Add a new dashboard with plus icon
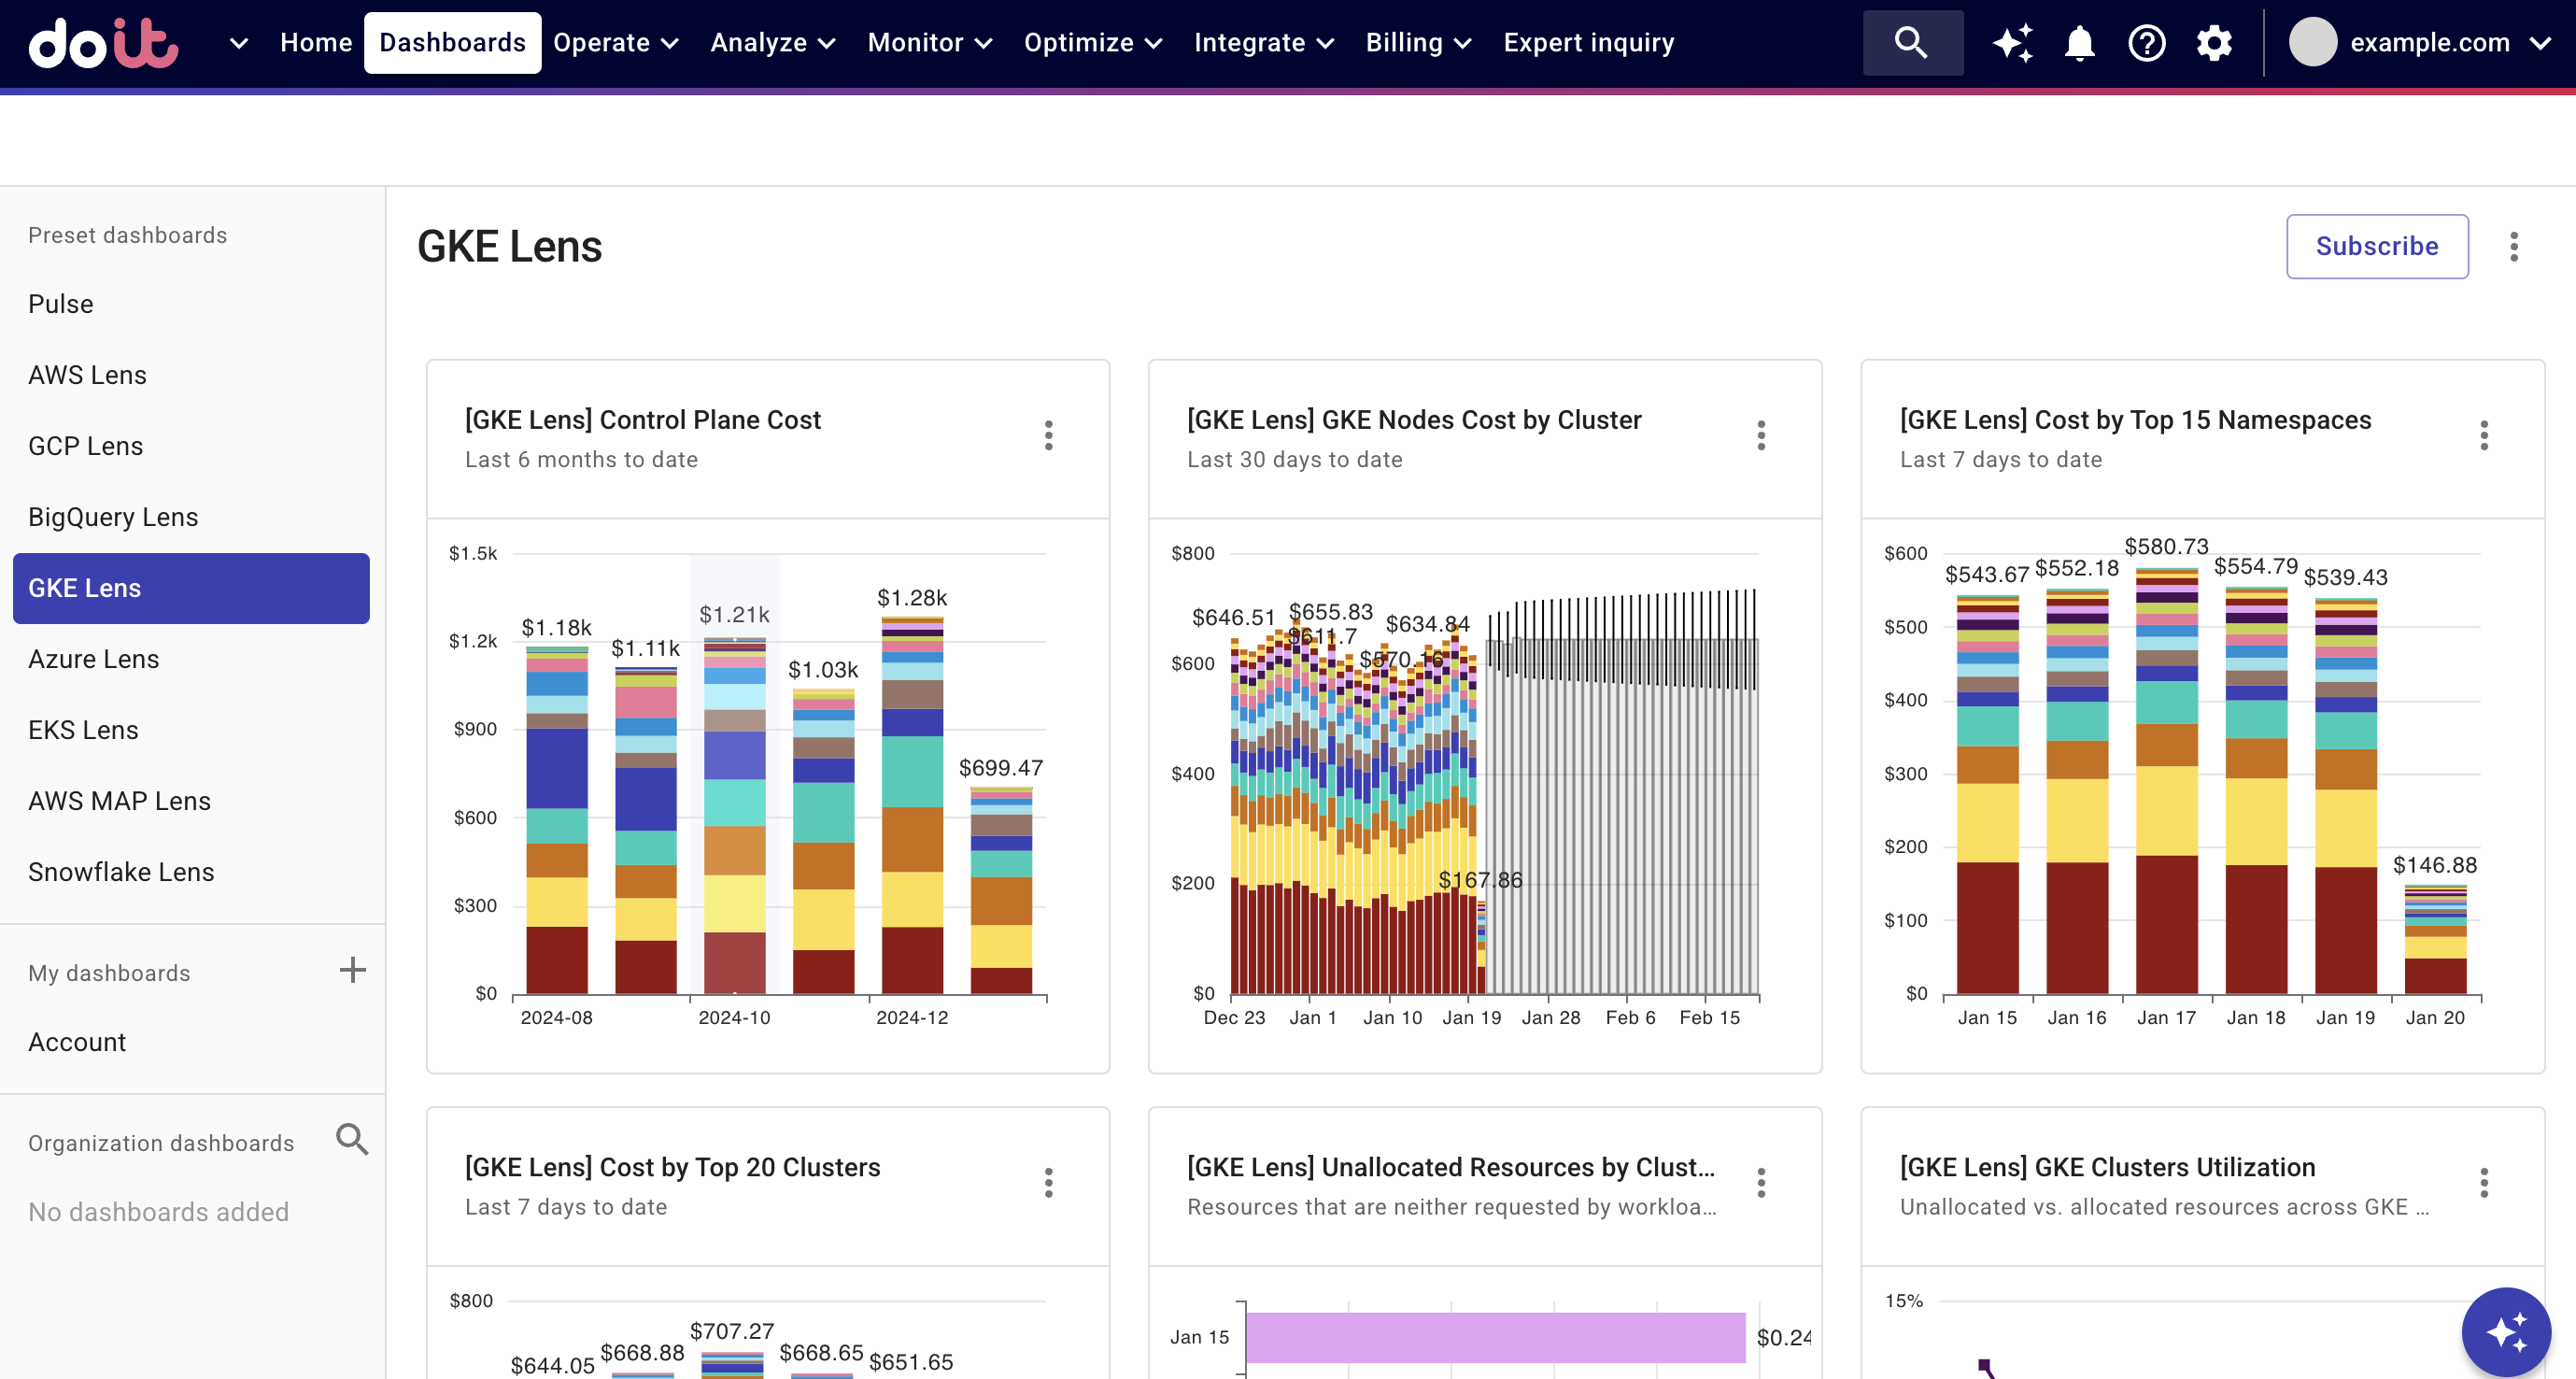Screen dimensions: 2576x1379 [352, 970]
